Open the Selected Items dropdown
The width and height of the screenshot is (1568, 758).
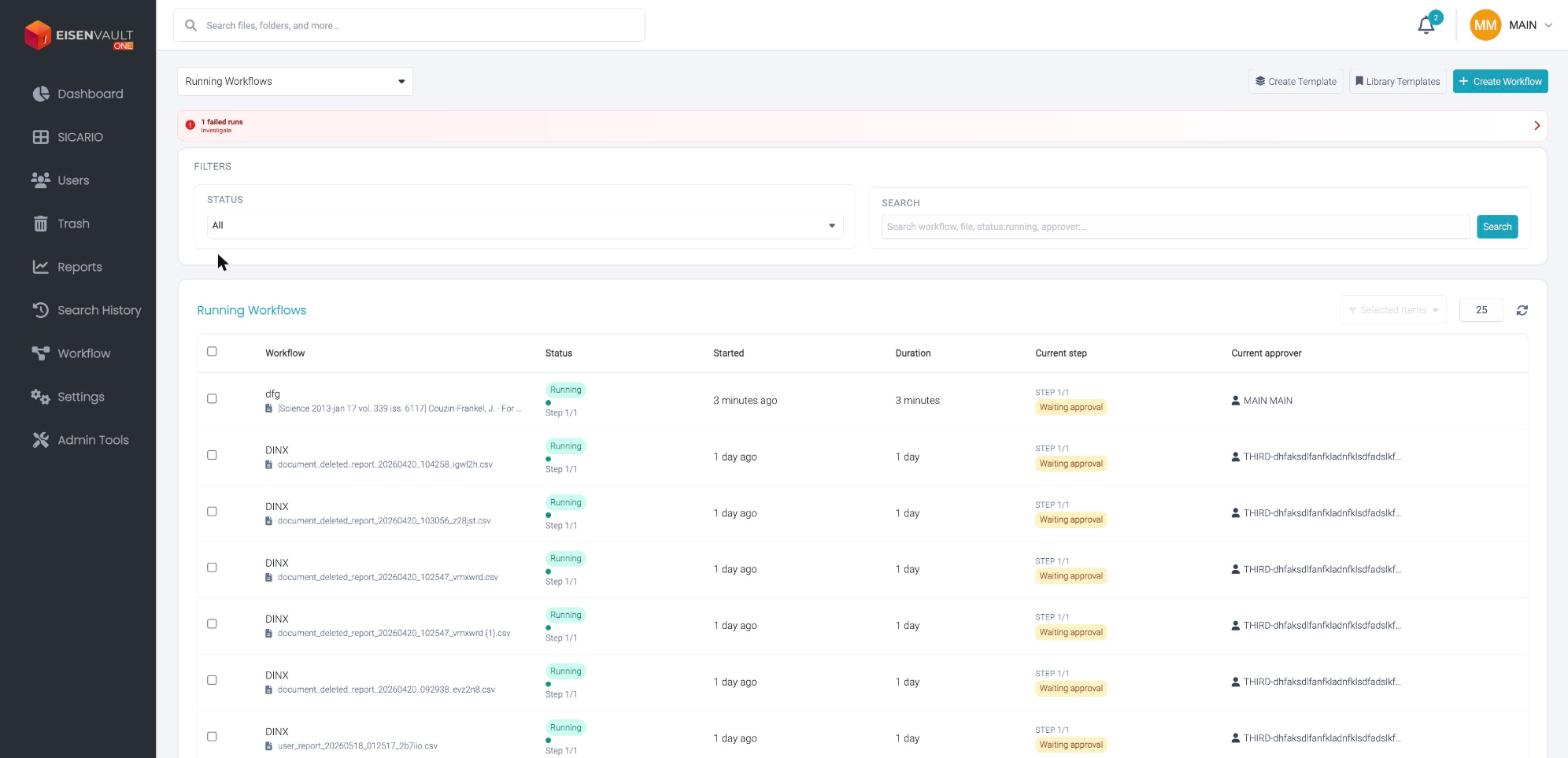(1393, 310)
